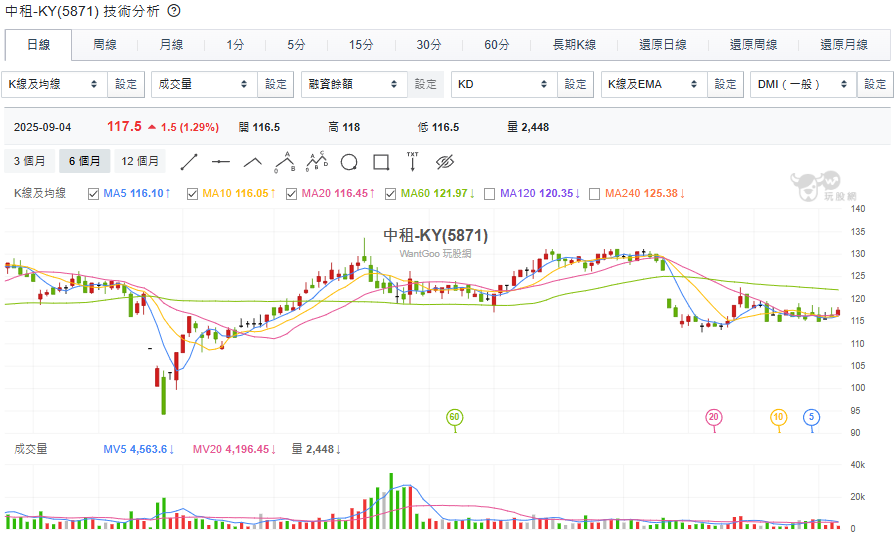
Task: Select the trend line drawing tool
Action: pyautogui.click(x=189, y=161)
